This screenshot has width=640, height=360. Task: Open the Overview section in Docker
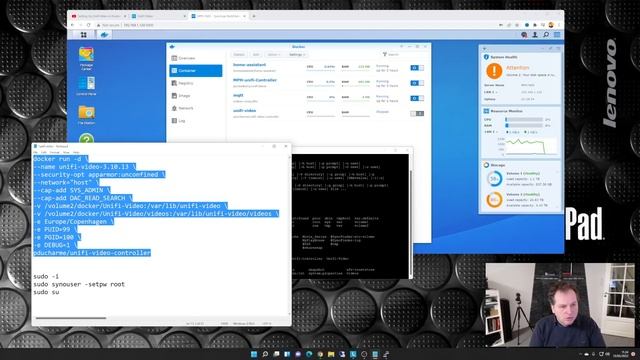coord(196,58)
